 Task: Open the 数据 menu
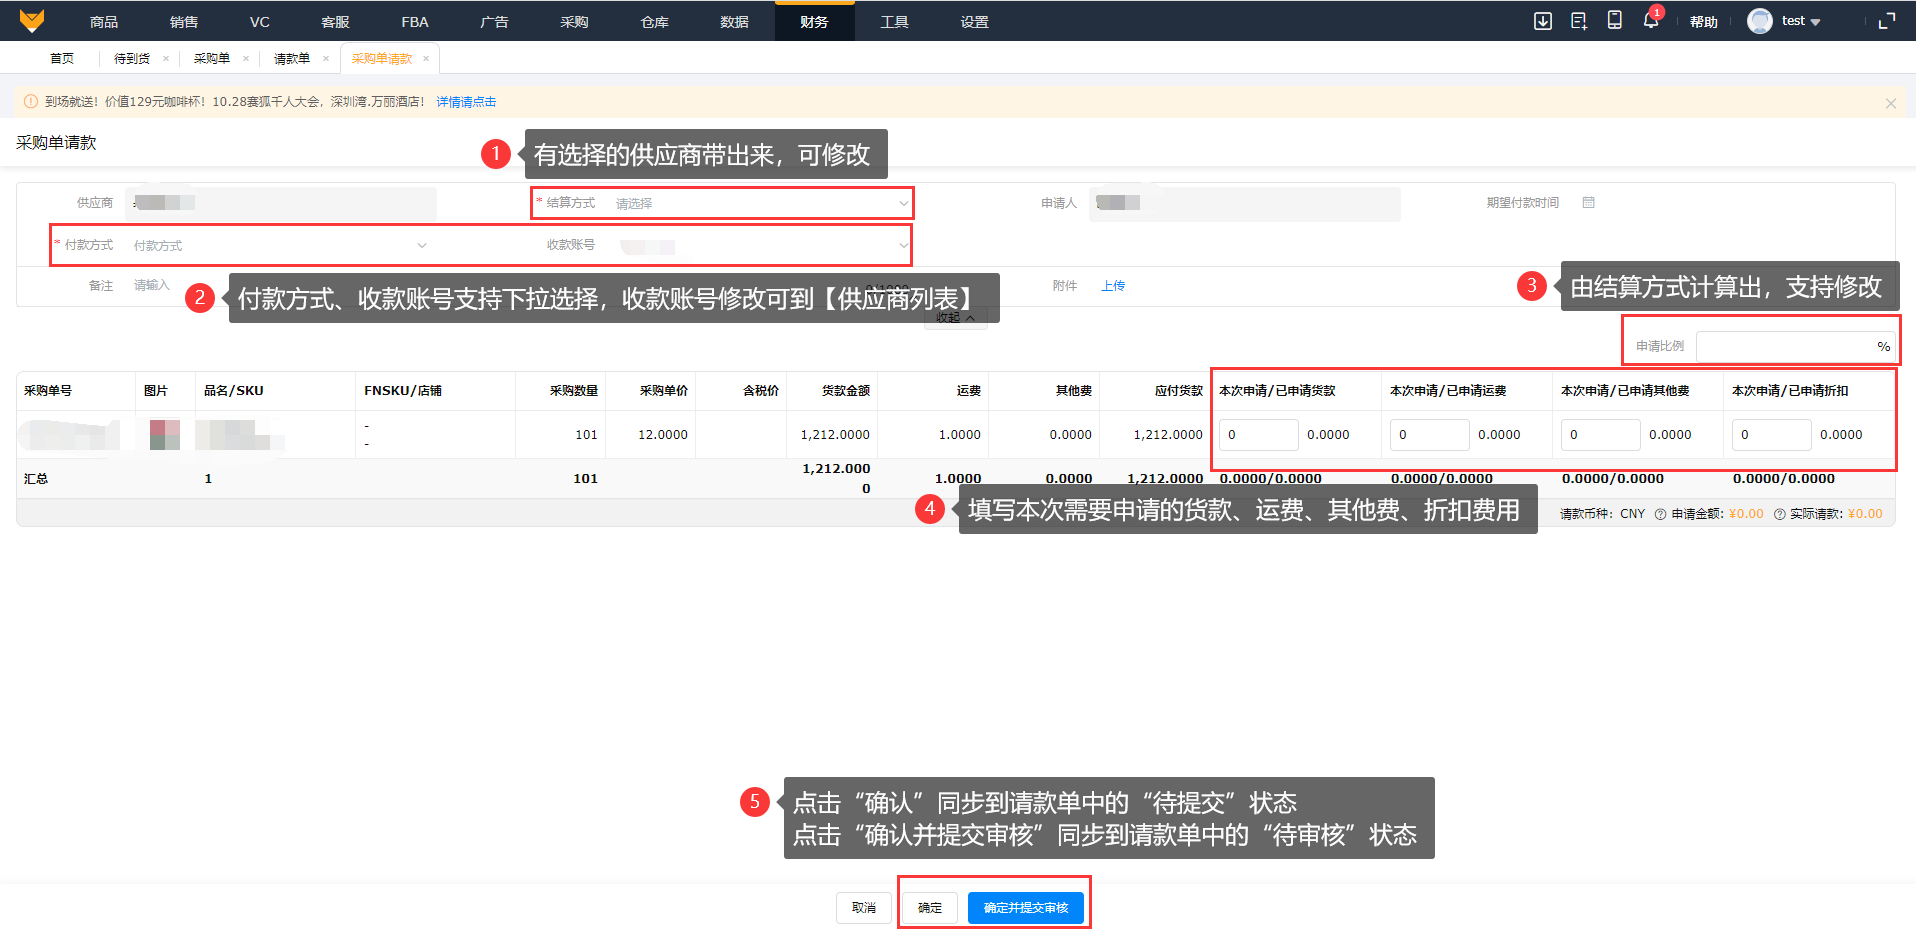point(735,22)
